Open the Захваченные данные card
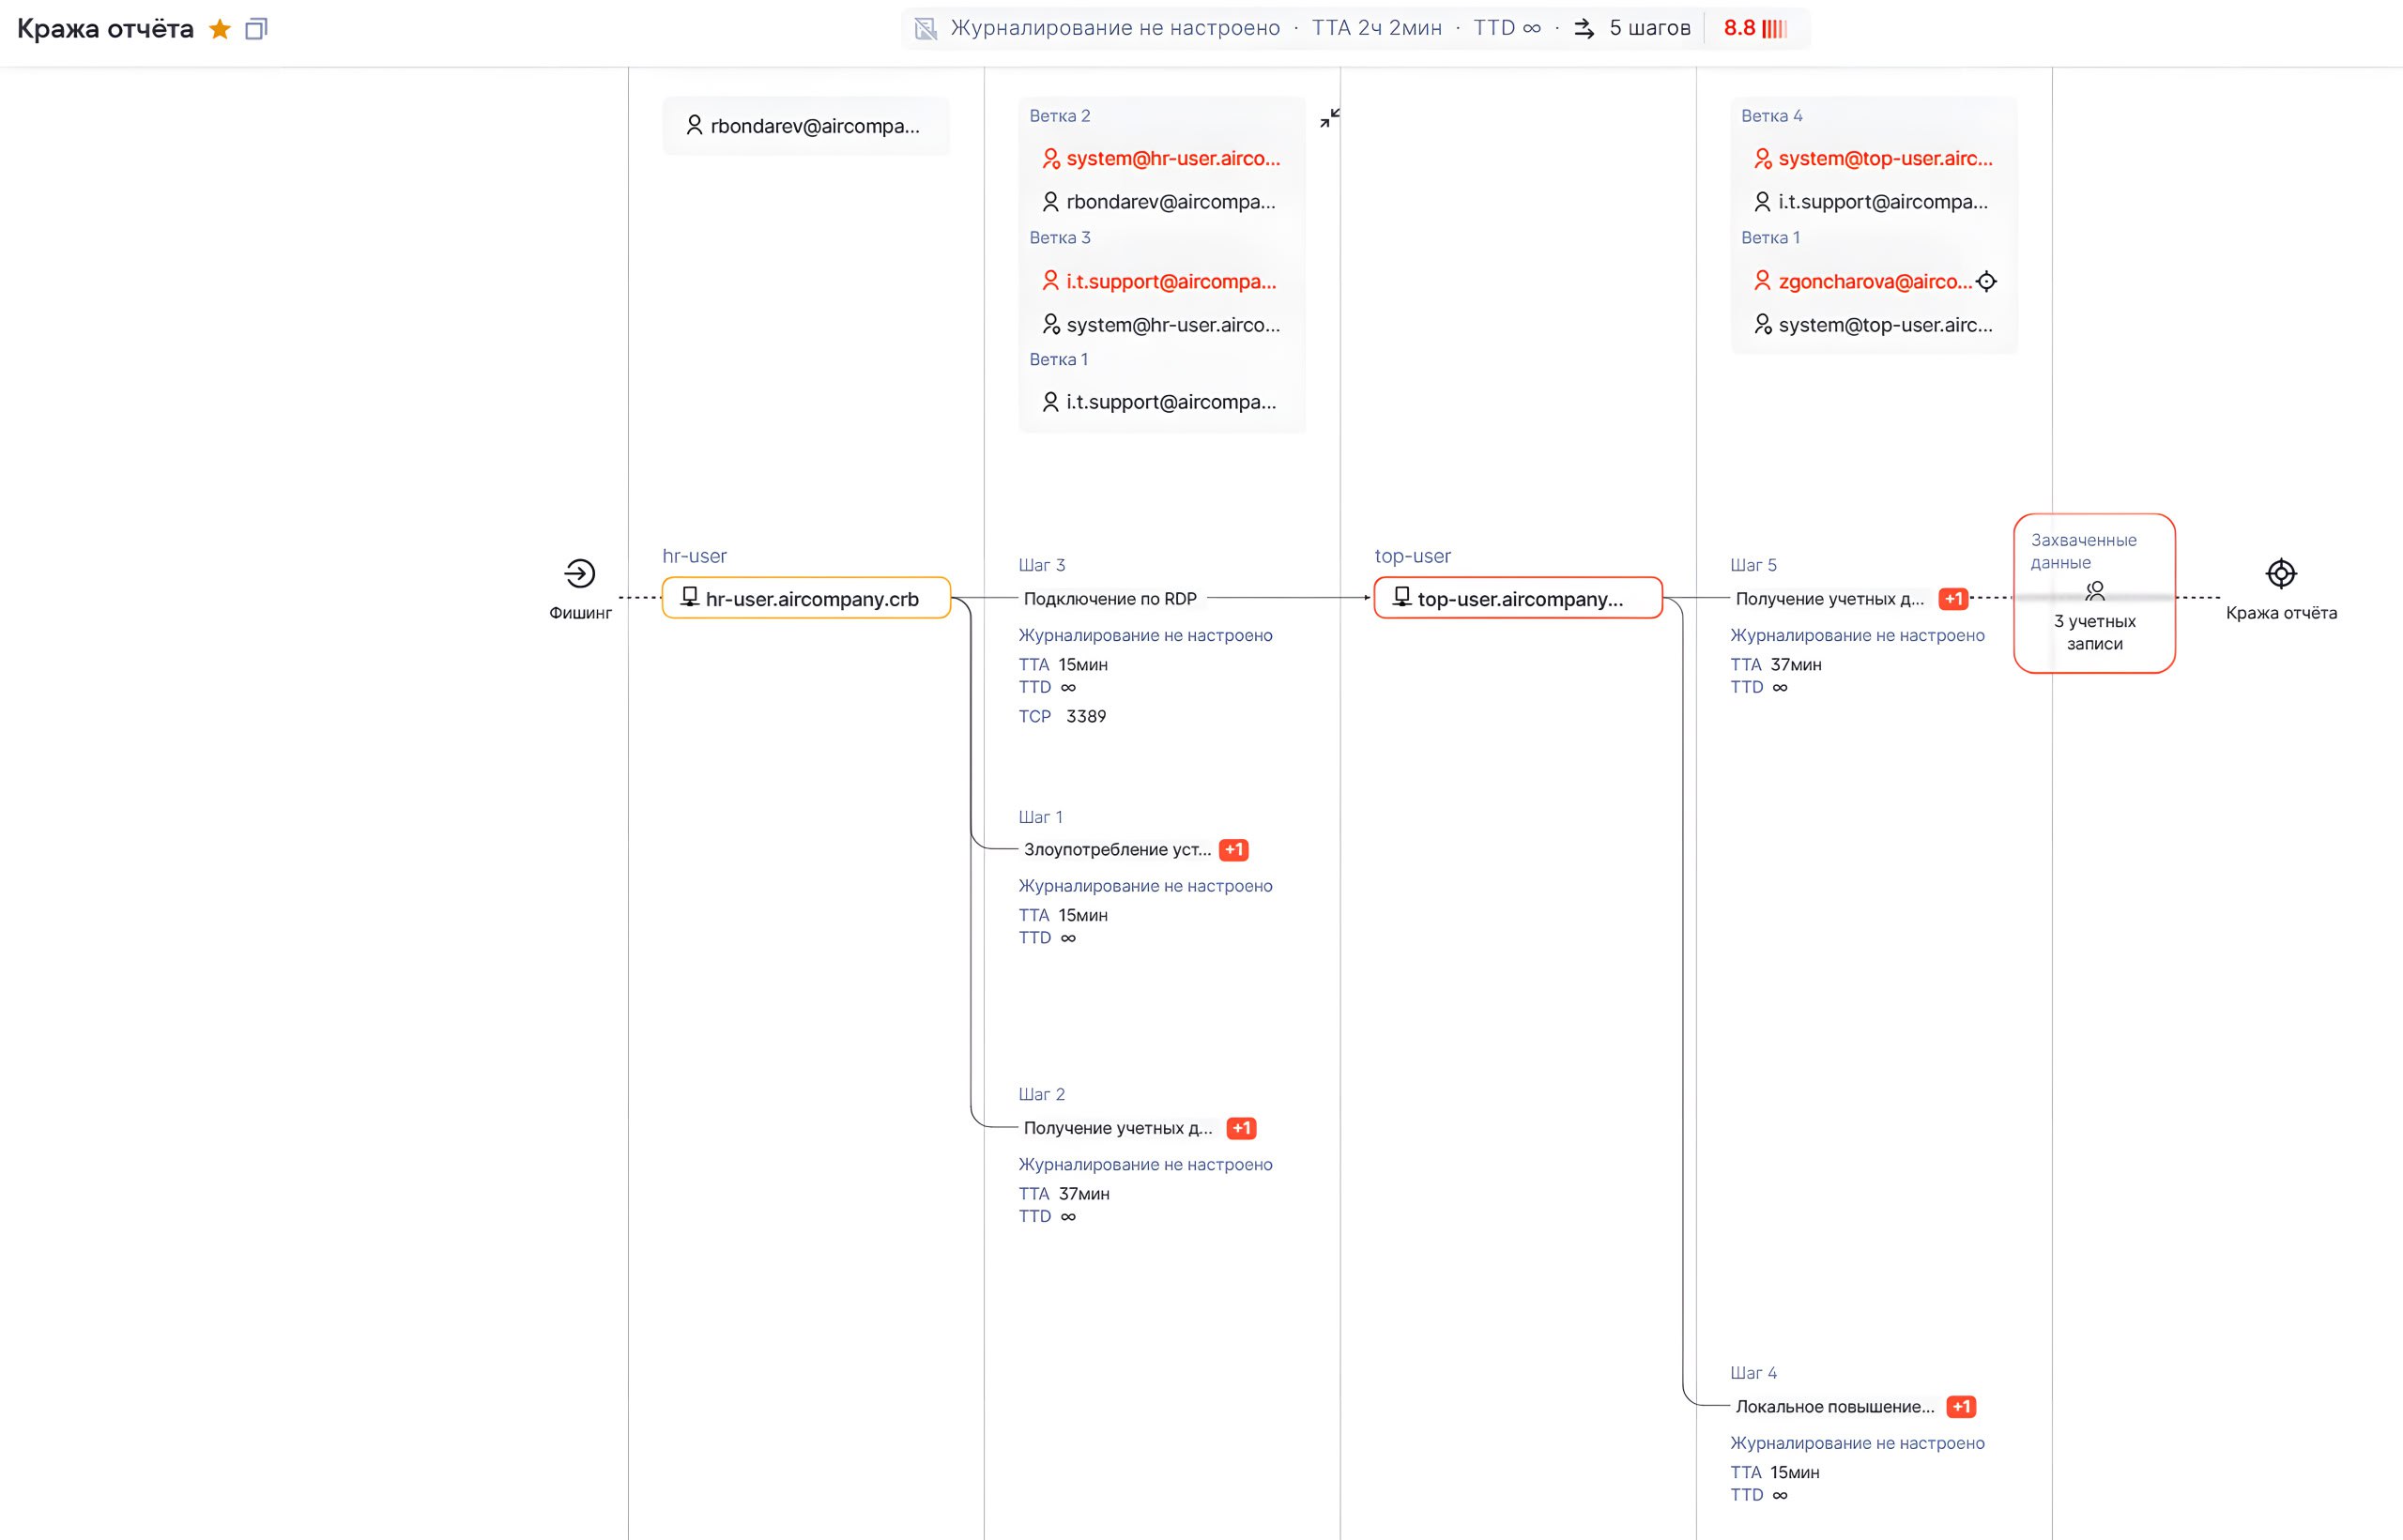The width and height of the screenshot is (2403, 1540). click(x=2094, y=593)
